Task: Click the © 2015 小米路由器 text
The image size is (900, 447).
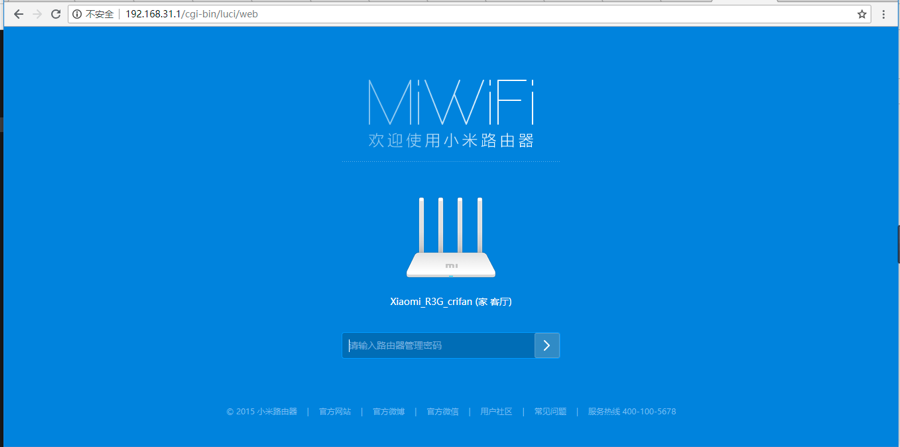Action: (x=262, y=411)
